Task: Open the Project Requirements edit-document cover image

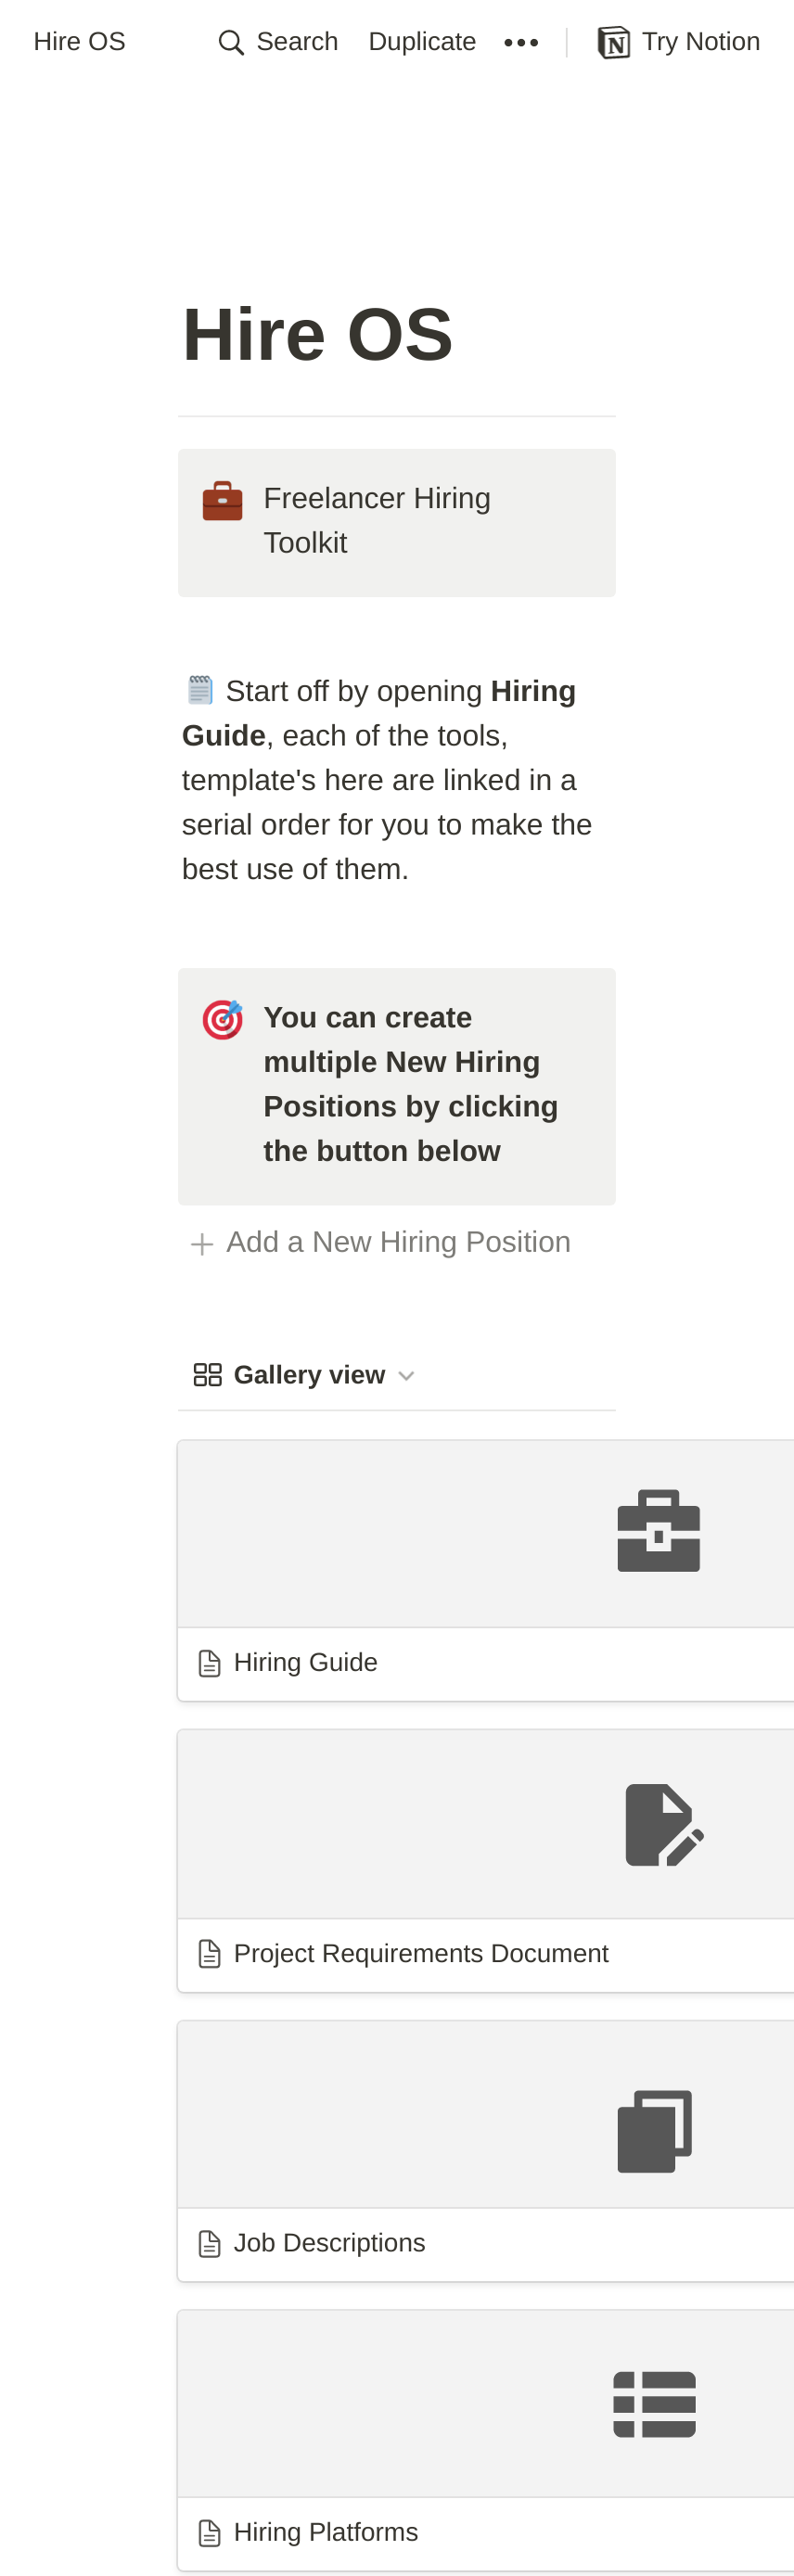Action: pyautogui.click(x=486, y=1825)
